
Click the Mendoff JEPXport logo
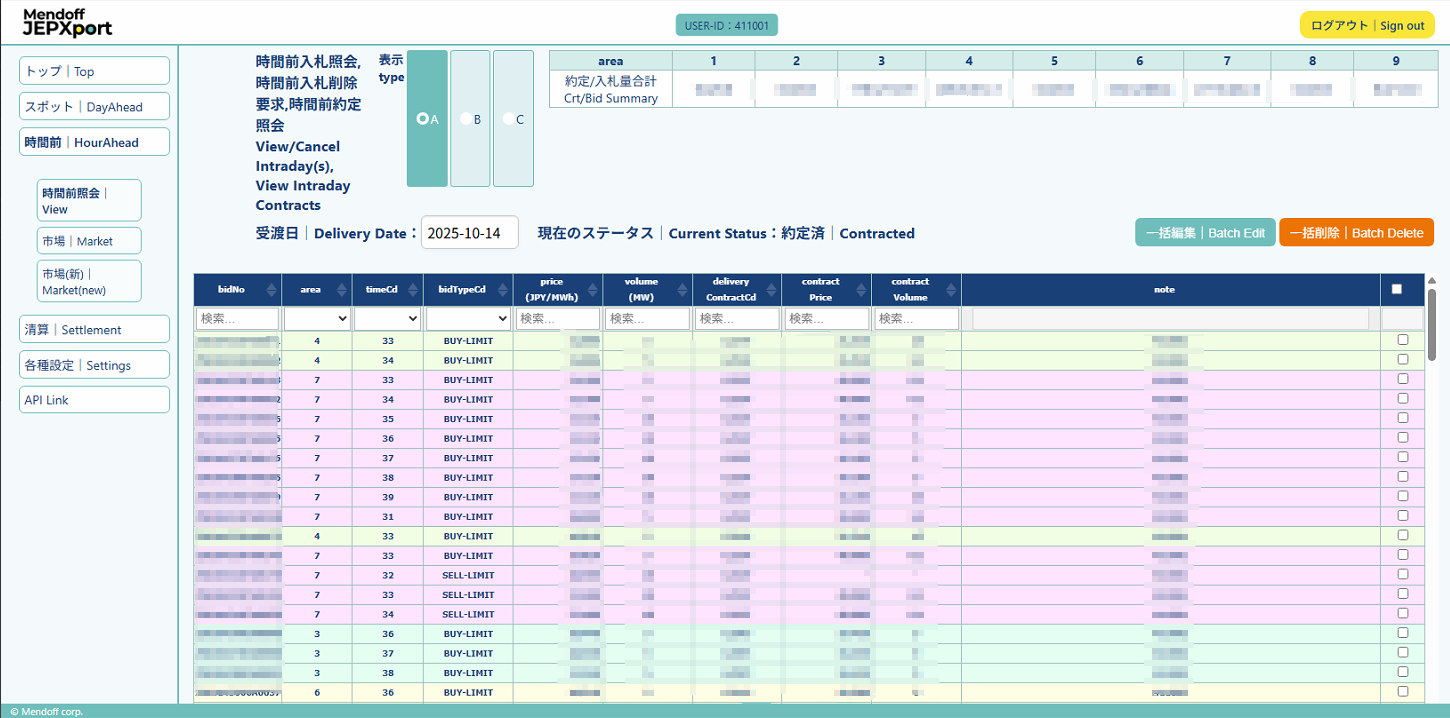[68, 22]
